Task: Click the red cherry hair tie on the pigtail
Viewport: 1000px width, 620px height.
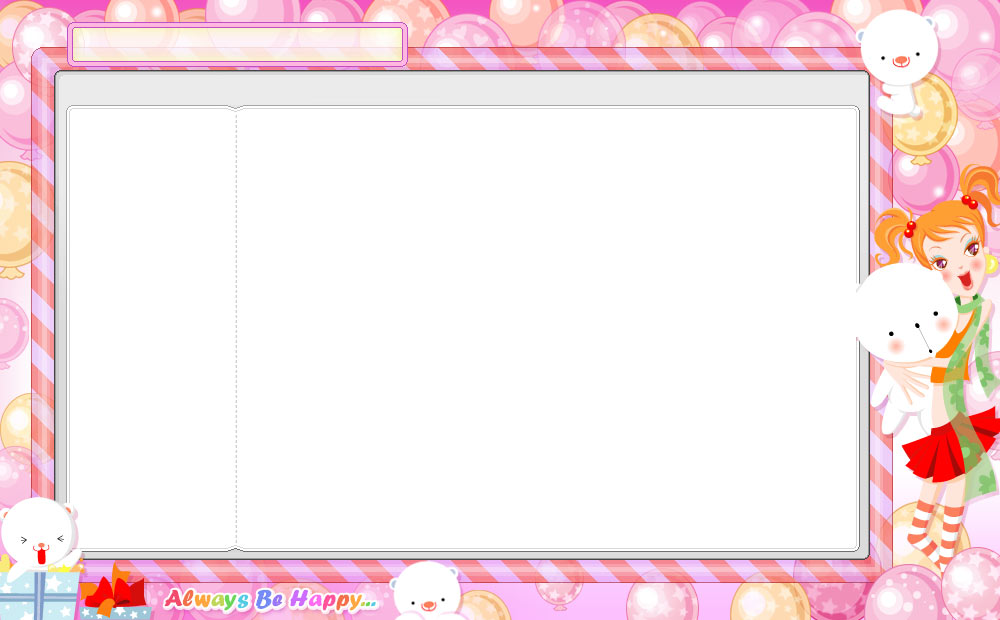Action: click(x=909, y=228)
